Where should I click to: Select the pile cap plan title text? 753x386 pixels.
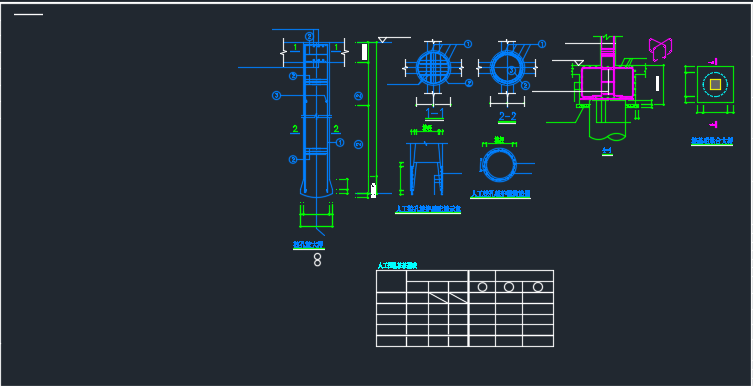pos(712,141)
